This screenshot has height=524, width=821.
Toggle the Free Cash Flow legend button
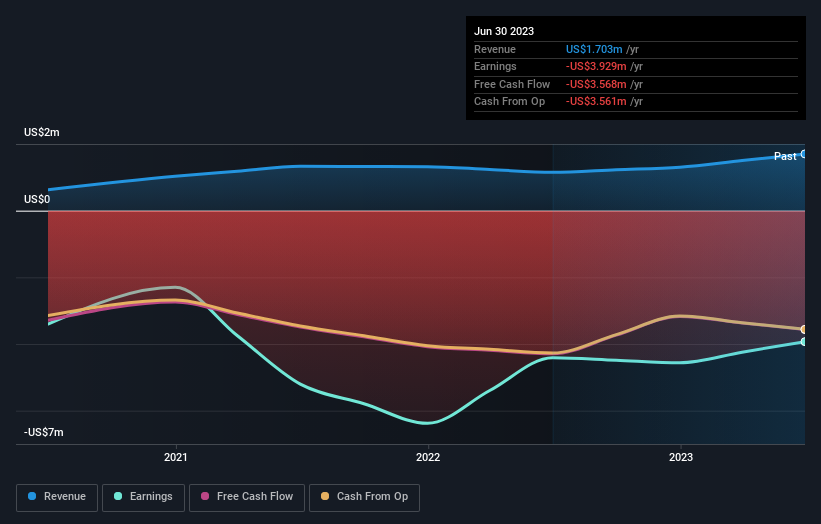(247, 497)
